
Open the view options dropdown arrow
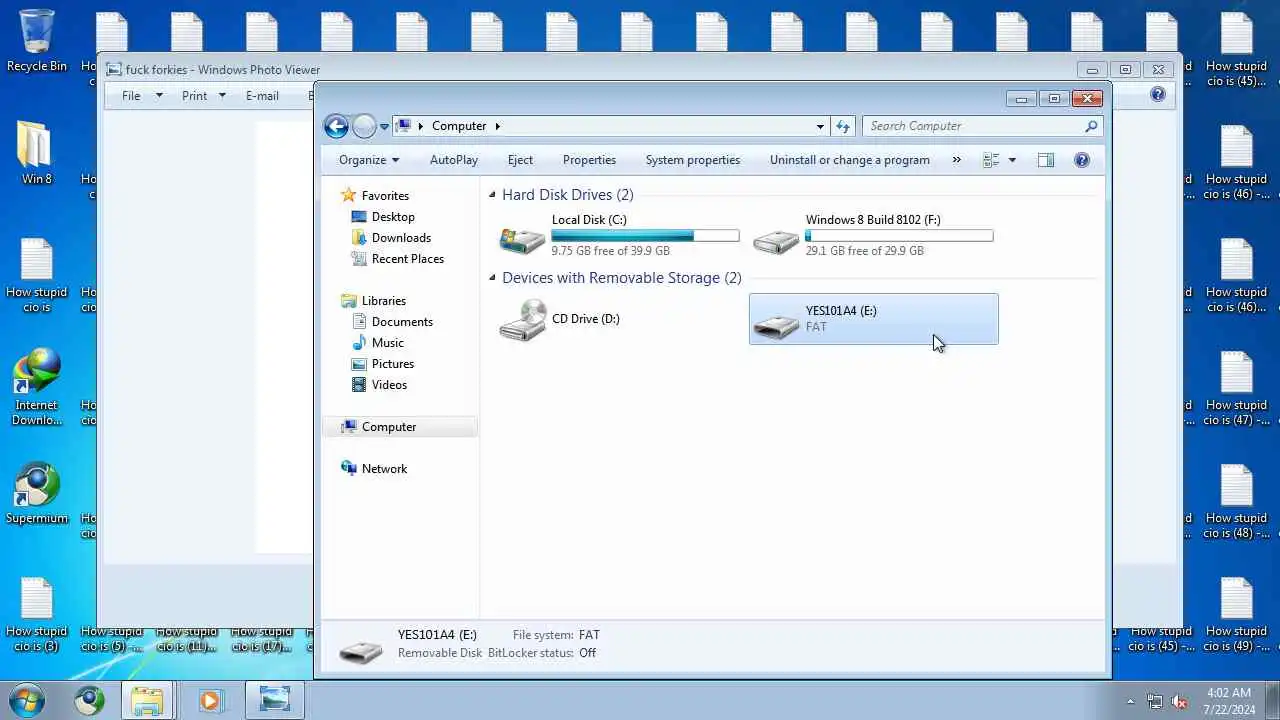pos(1012,160)
